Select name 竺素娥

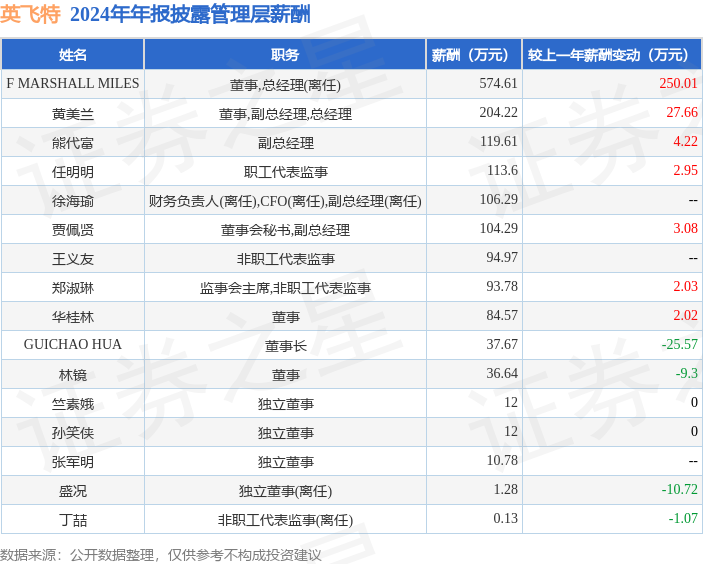coord(73,404)
